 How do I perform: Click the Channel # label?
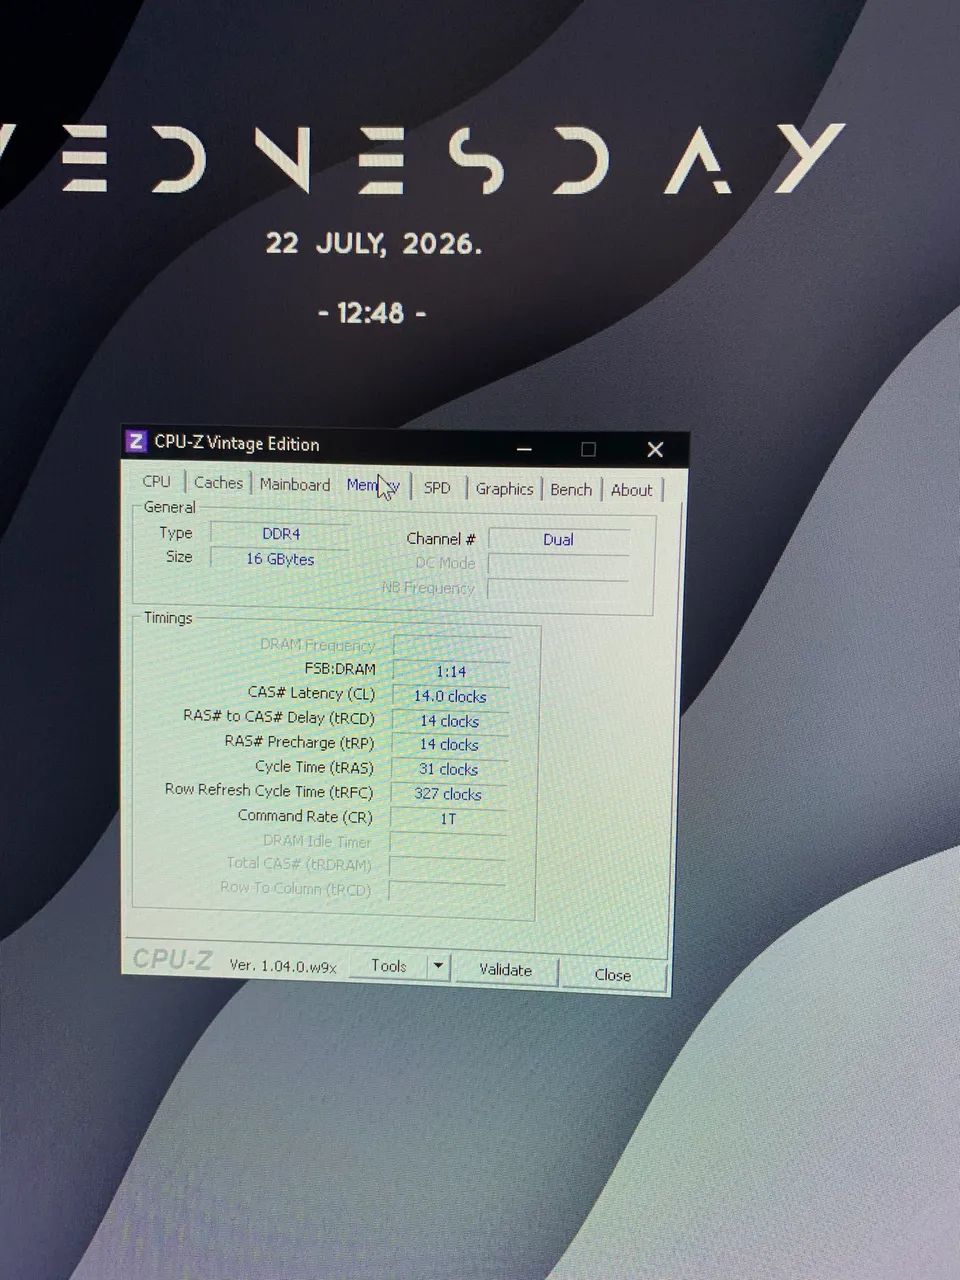pyautogui.click(x=441, y=539)
